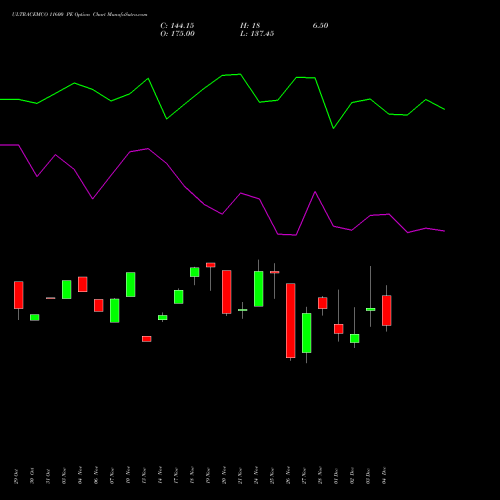Click the '04 Nov' date axis label
Viewport: 500px width, 500px height.
pos(80,475)
